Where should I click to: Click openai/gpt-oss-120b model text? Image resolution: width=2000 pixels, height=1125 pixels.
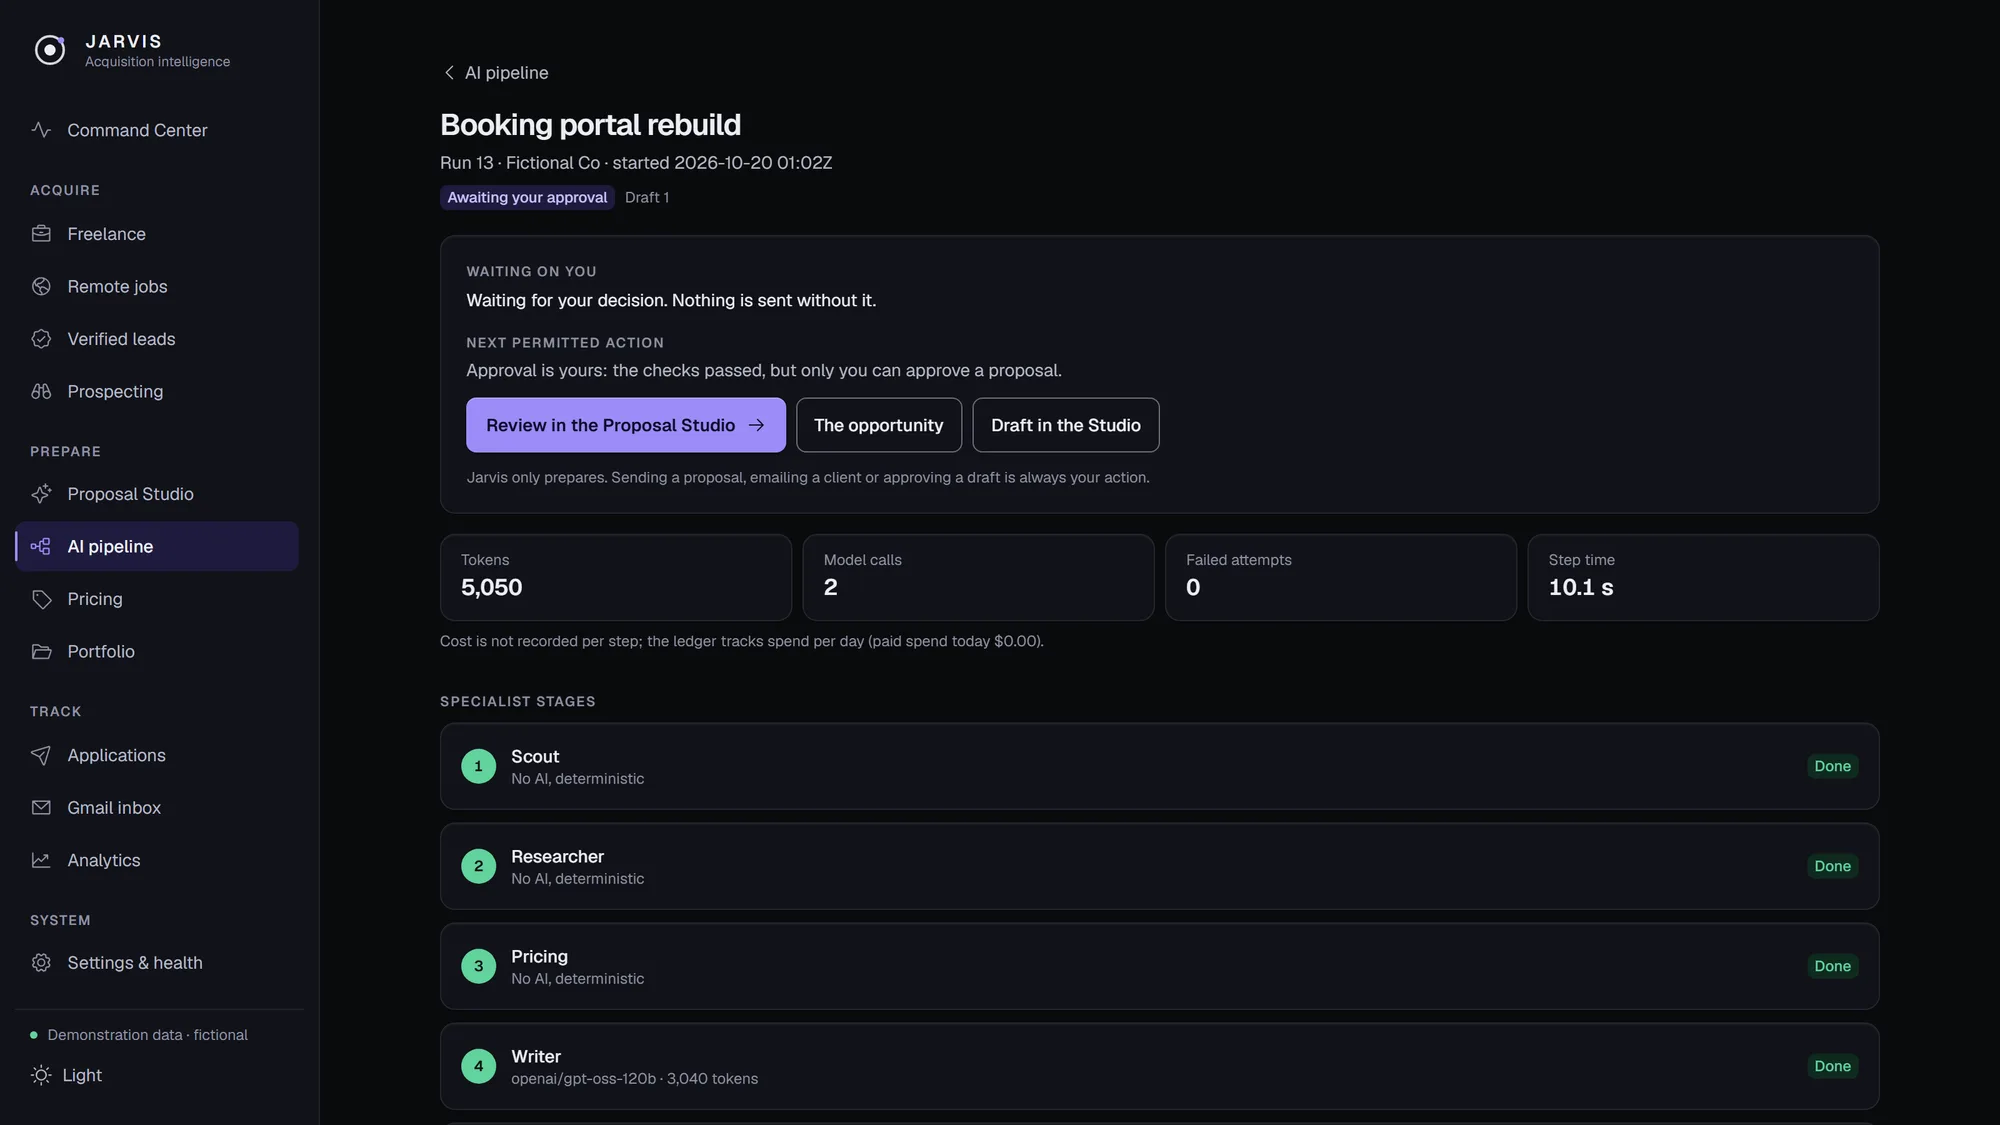pyautogui.click(x=583, y=1079)
